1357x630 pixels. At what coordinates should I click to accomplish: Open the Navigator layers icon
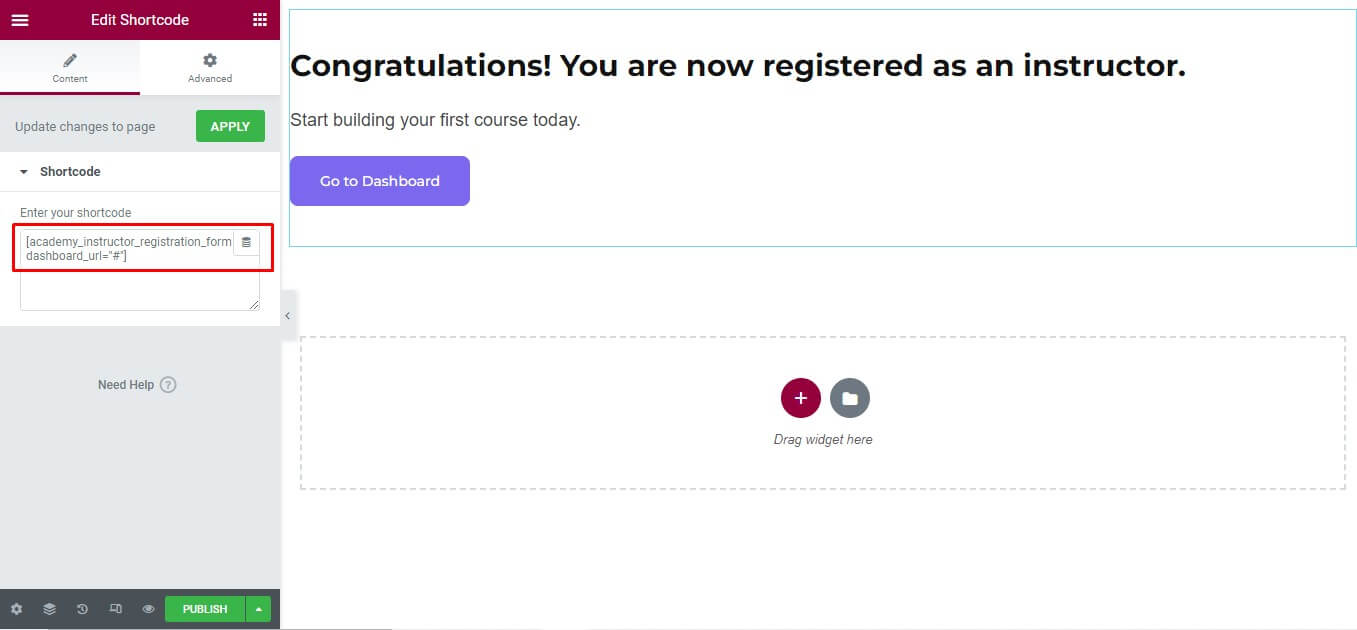[49, 609]
